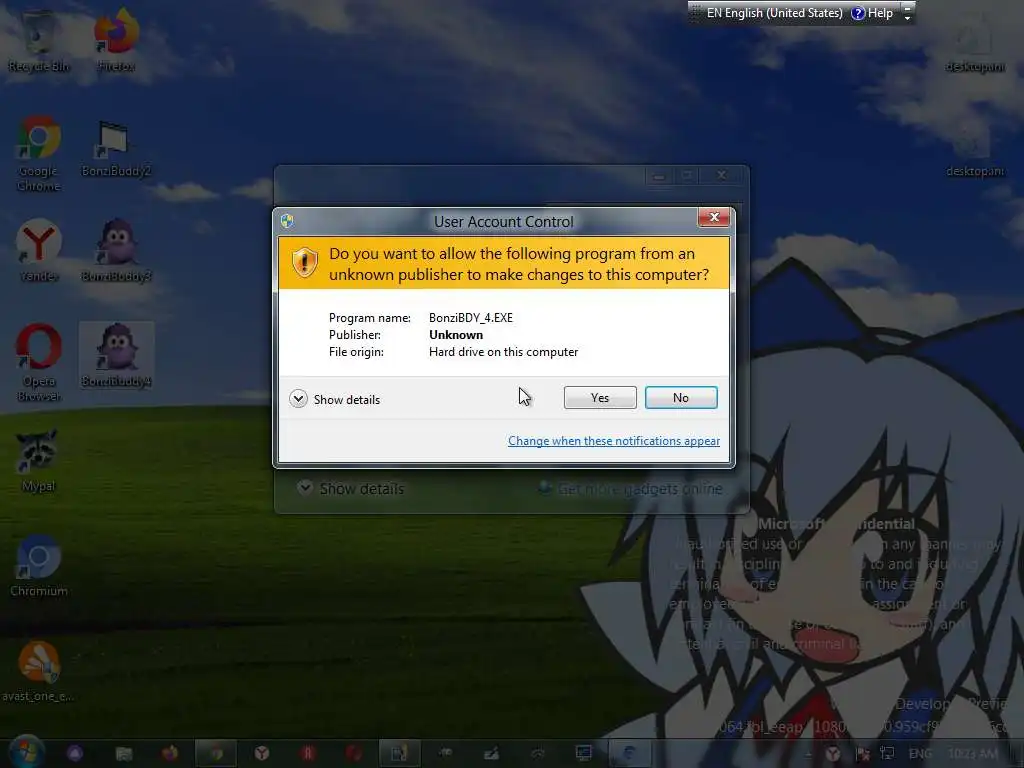This screenshot has height=768, width=1024.
Task: Click the network tray icon
Action: click(887, 754)
